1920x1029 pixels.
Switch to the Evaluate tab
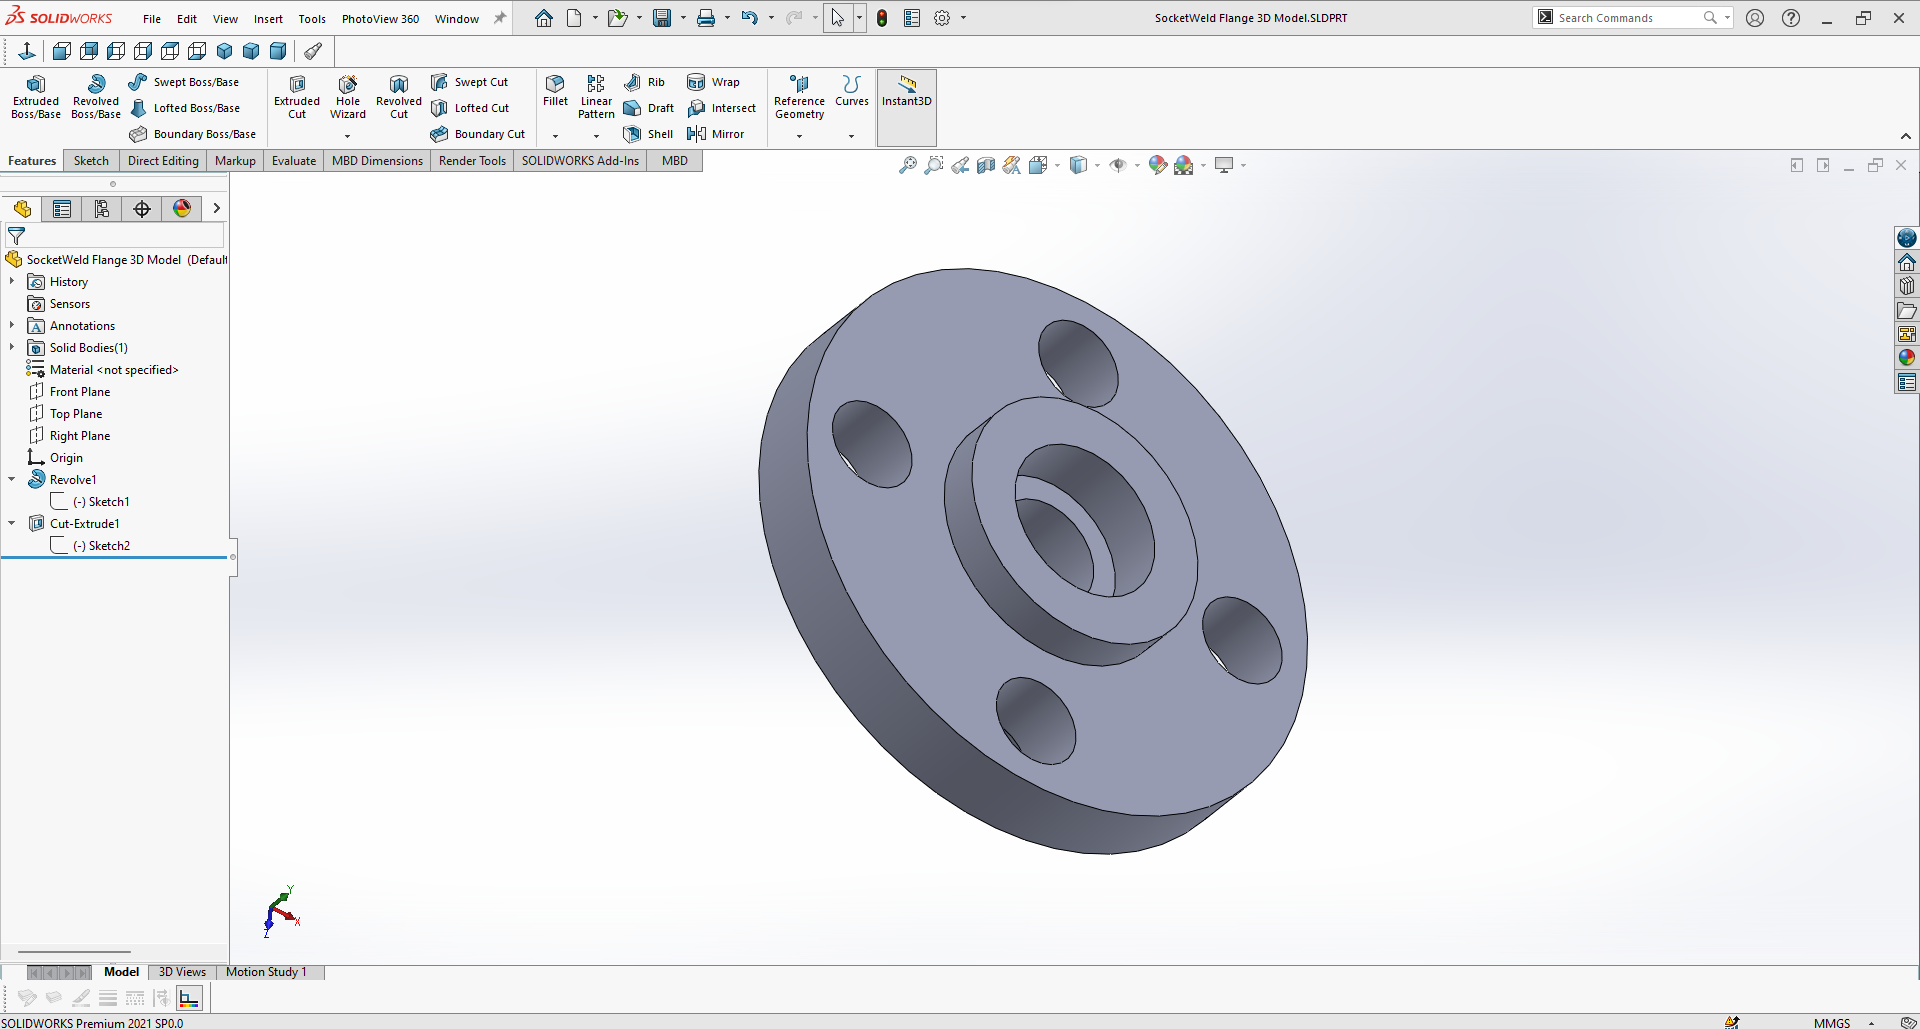coord(294,161)
